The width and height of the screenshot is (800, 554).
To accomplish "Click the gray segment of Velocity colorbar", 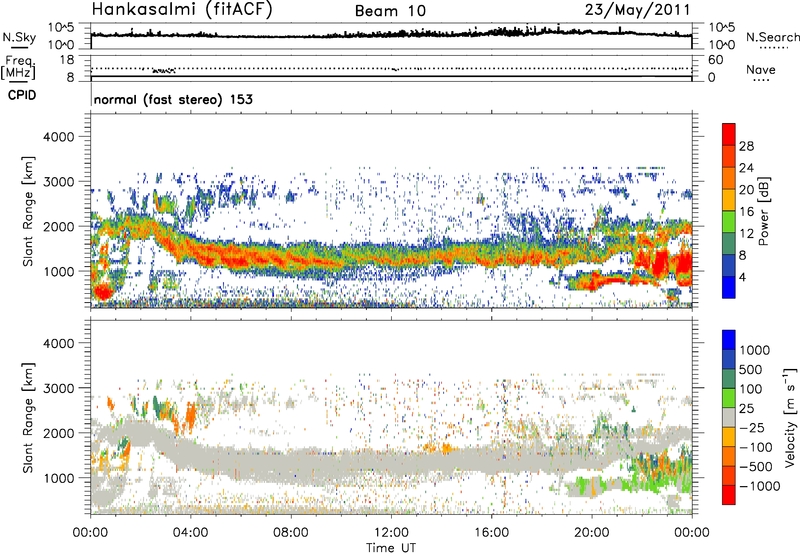I will [x=729, y=418].
